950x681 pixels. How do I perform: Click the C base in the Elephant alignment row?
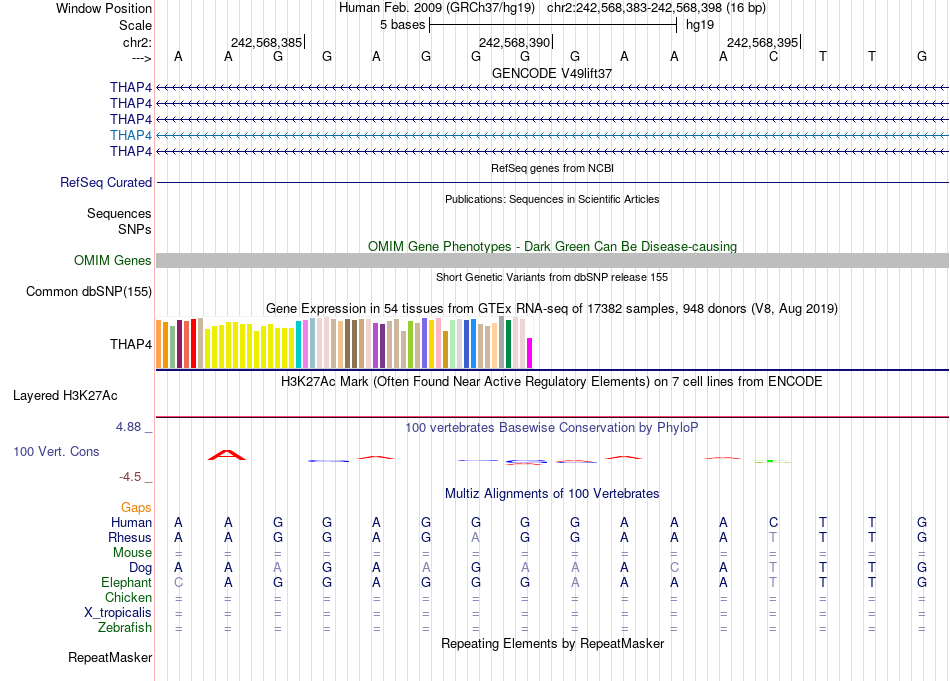point(178,582)
